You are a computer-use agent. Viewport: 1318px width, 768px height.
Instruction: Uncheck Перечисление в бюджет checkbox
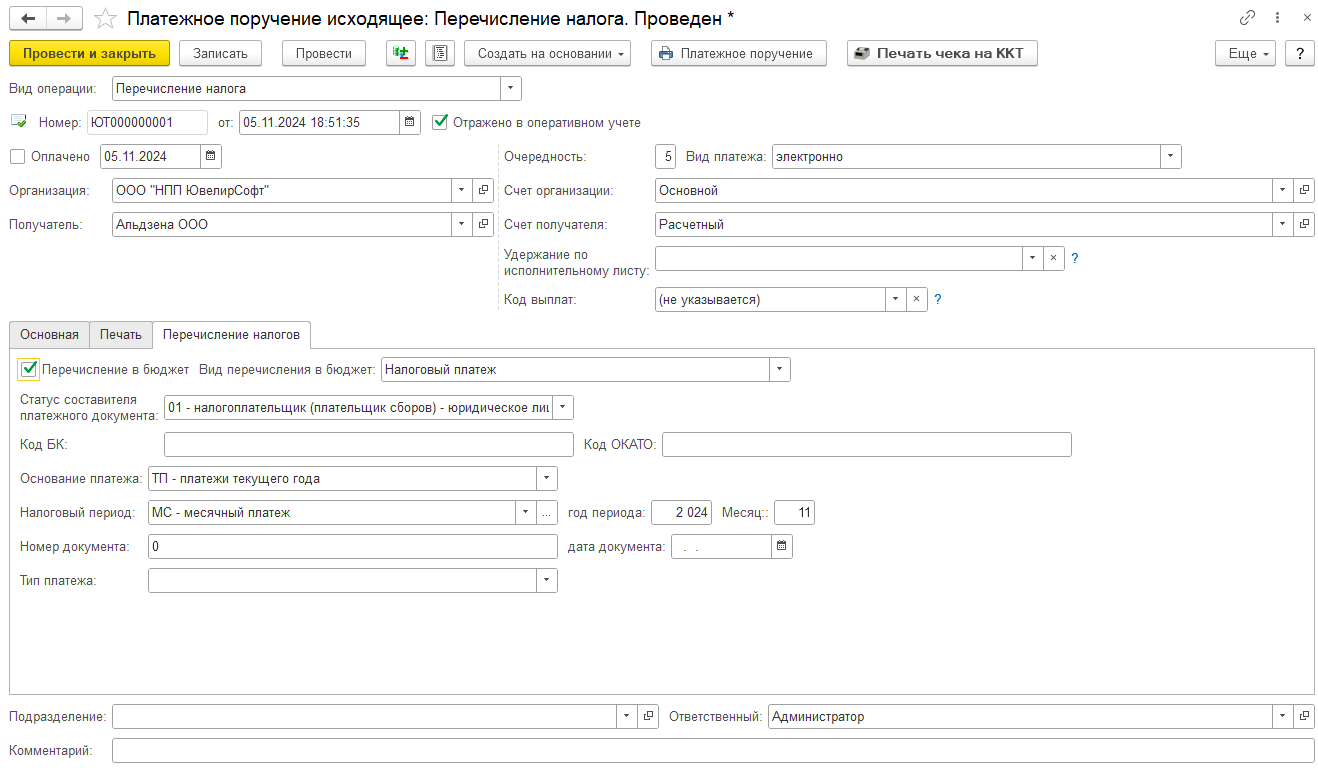29,369
